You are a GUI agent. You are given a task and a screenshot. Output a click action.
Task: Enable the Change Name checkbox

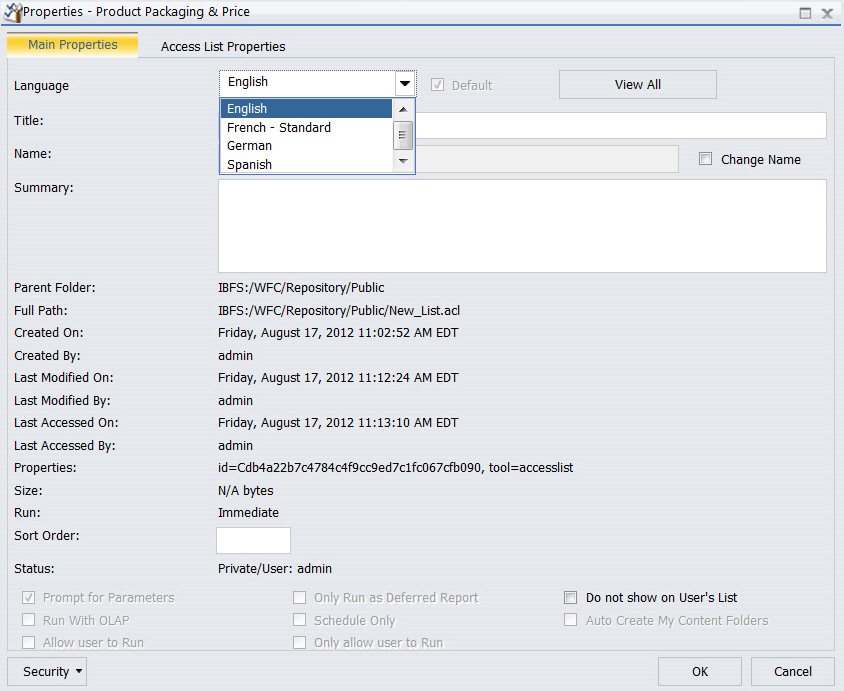706,159
